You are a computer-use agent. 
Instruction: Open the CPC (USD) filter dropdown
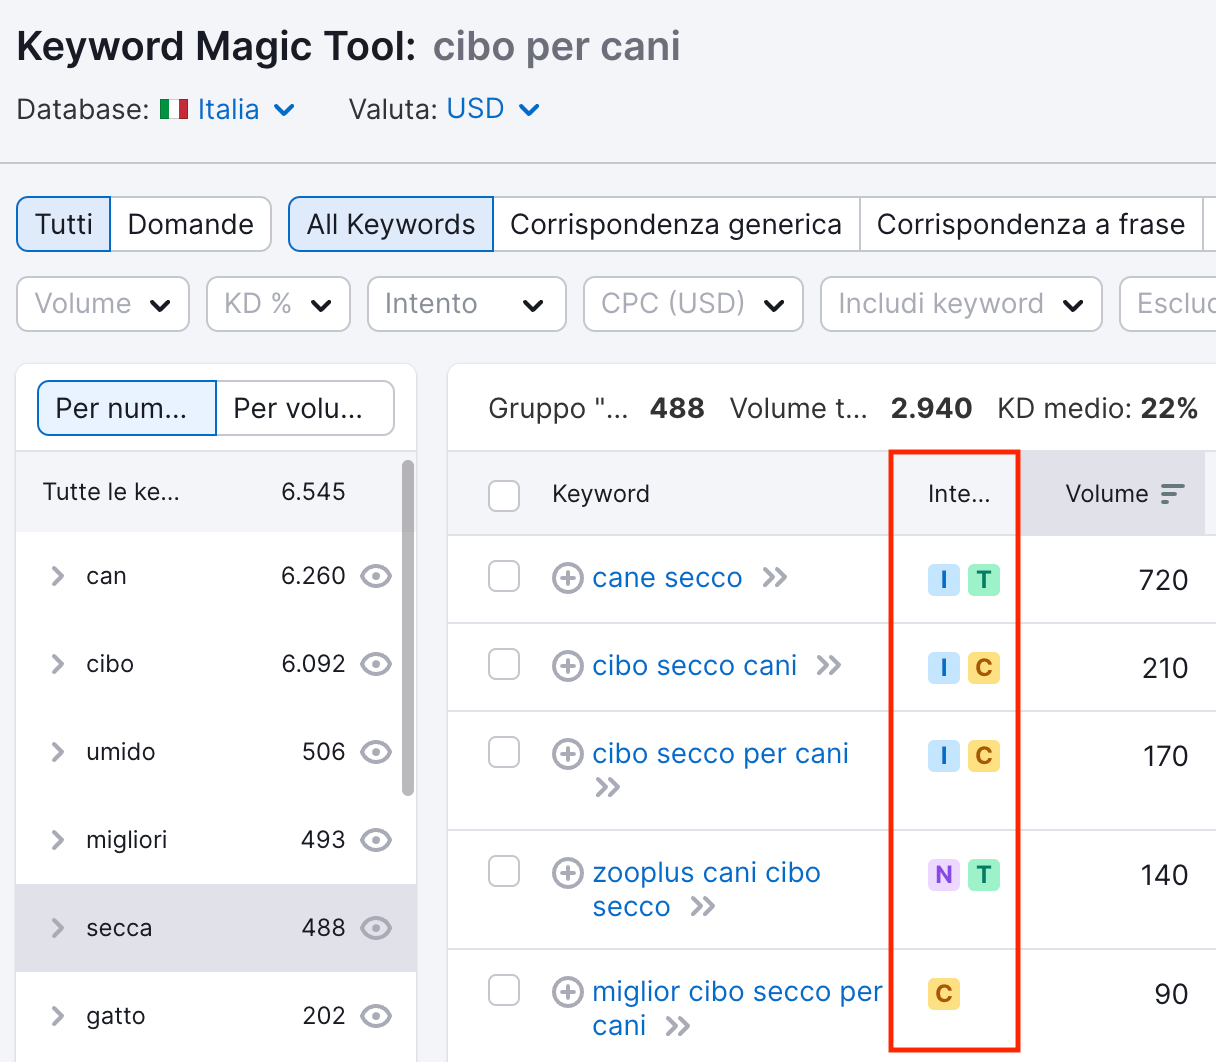click(693, 304)
